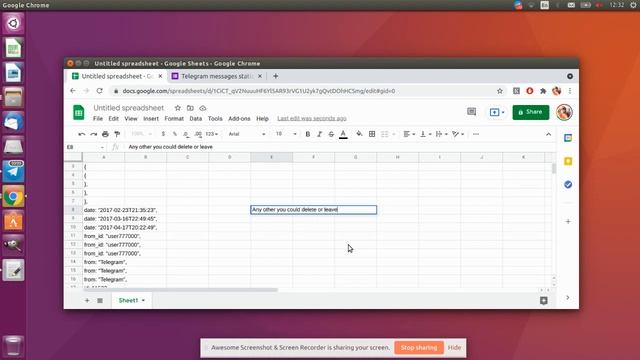
Task: Open Keep in the side panel
Action: [568, 161]
